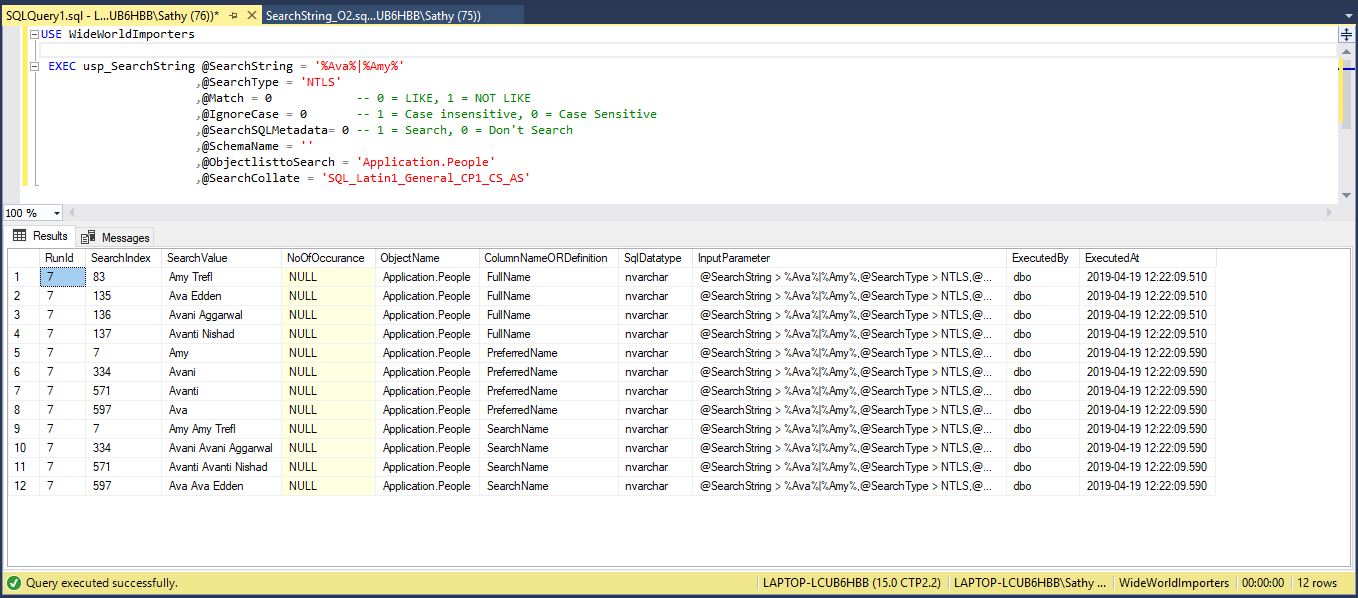This screenshot has width=1358, height=598.
Task: Switch to the Results tab
Action: 40,236
